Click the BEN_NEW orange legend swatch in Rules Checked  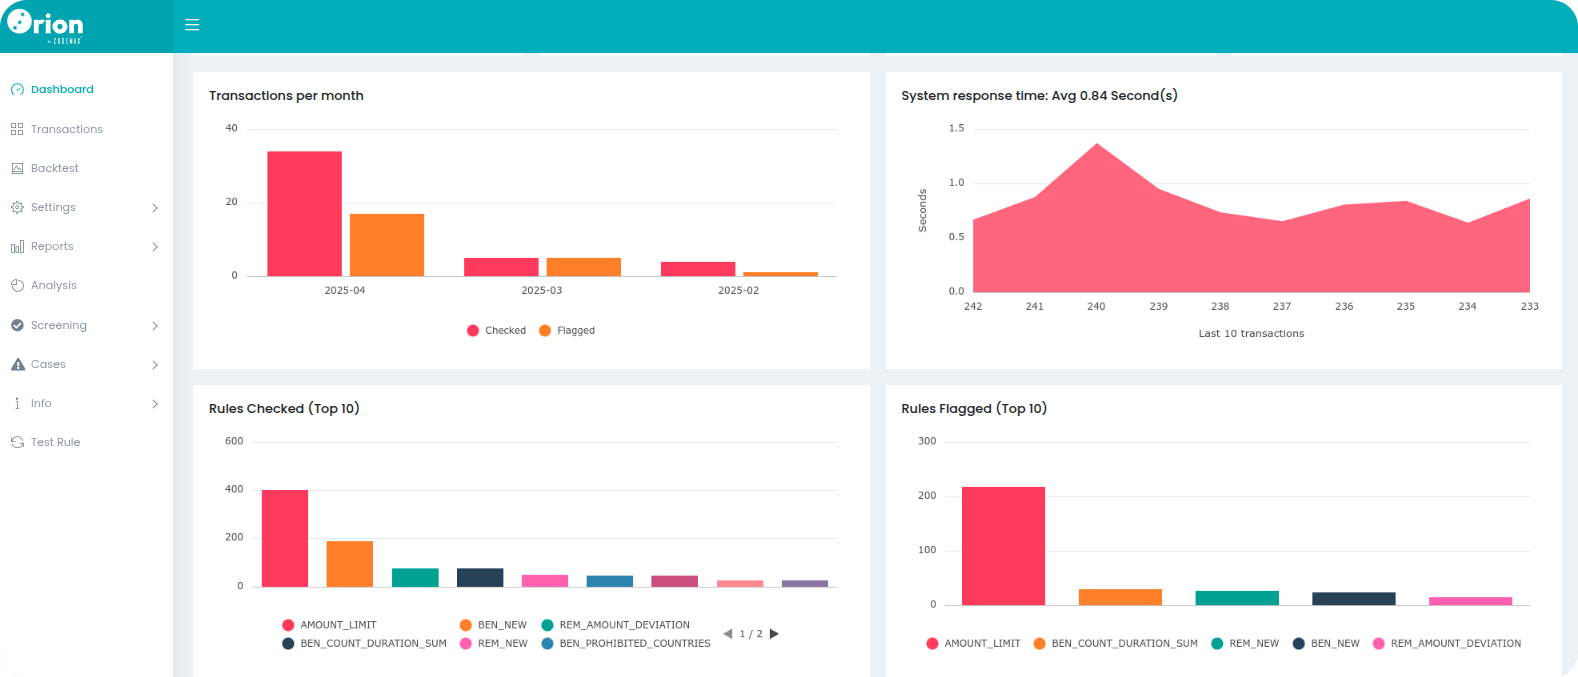(x=465, y=625)
